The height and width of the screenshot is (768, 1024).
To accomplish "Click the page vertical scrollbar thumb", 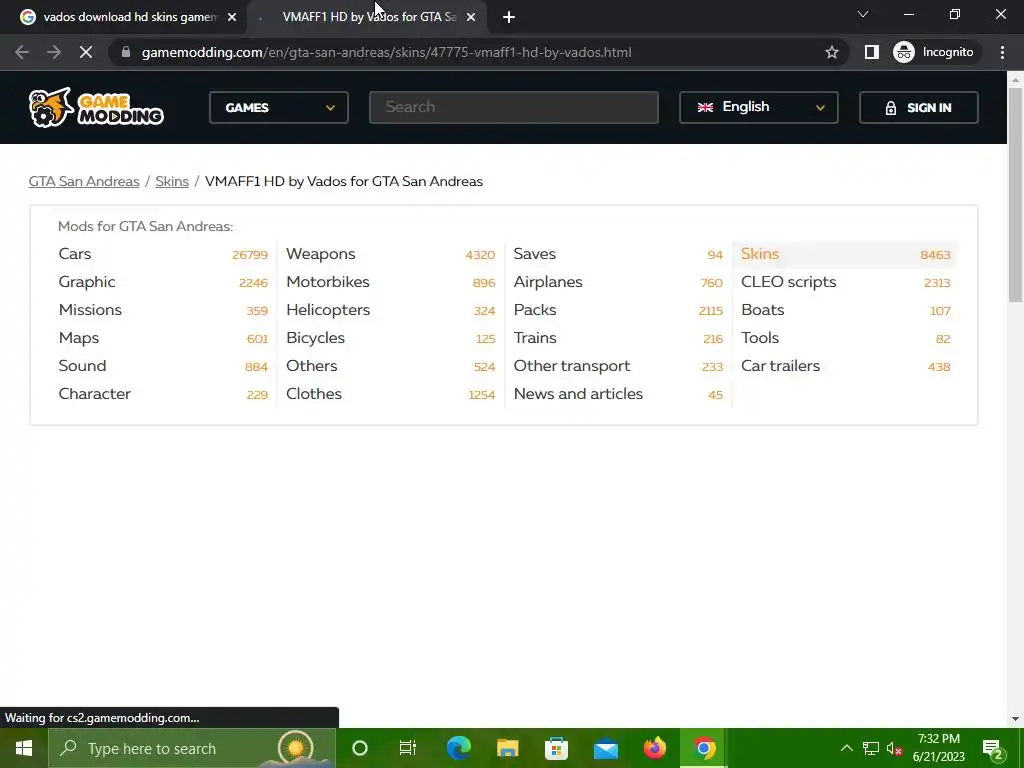I will [x=1015, y=196].
